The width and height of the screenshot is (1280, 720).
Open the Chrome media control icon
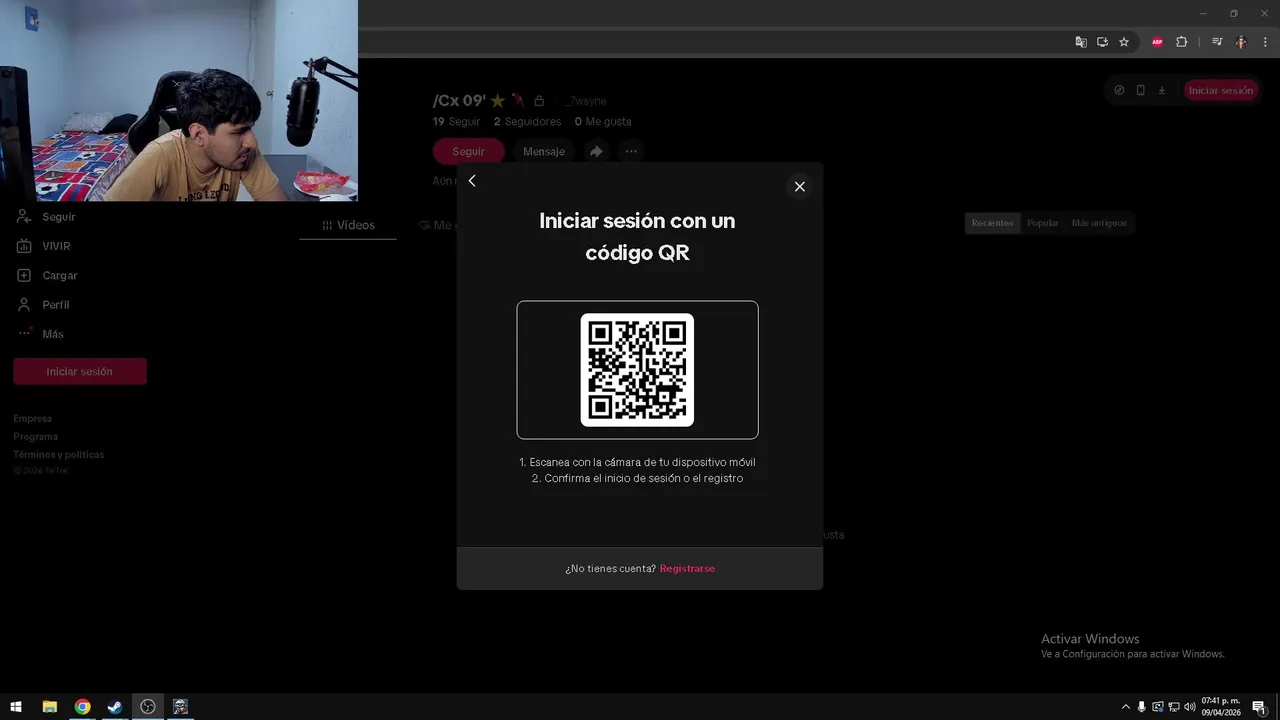pyautogui.click(x=1217, y=42)
